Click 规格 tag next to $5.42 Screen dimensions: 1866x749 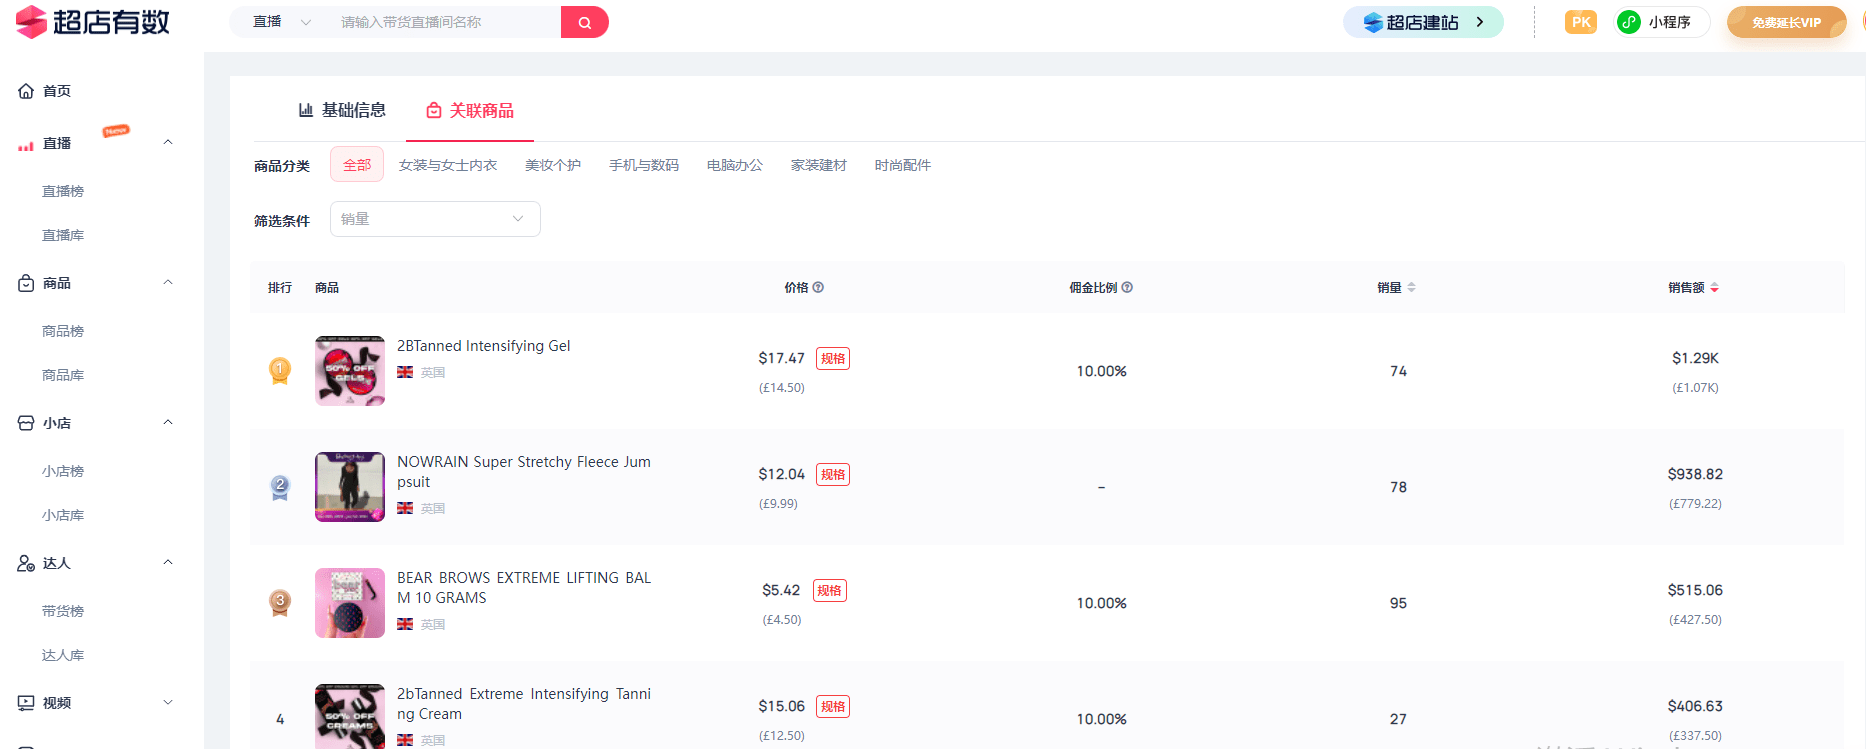[830, 591]
